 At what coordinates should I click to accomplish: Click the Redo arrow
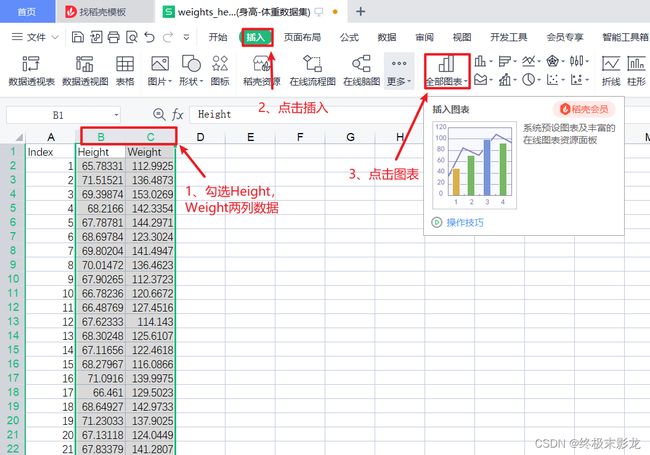coord(168,37)
